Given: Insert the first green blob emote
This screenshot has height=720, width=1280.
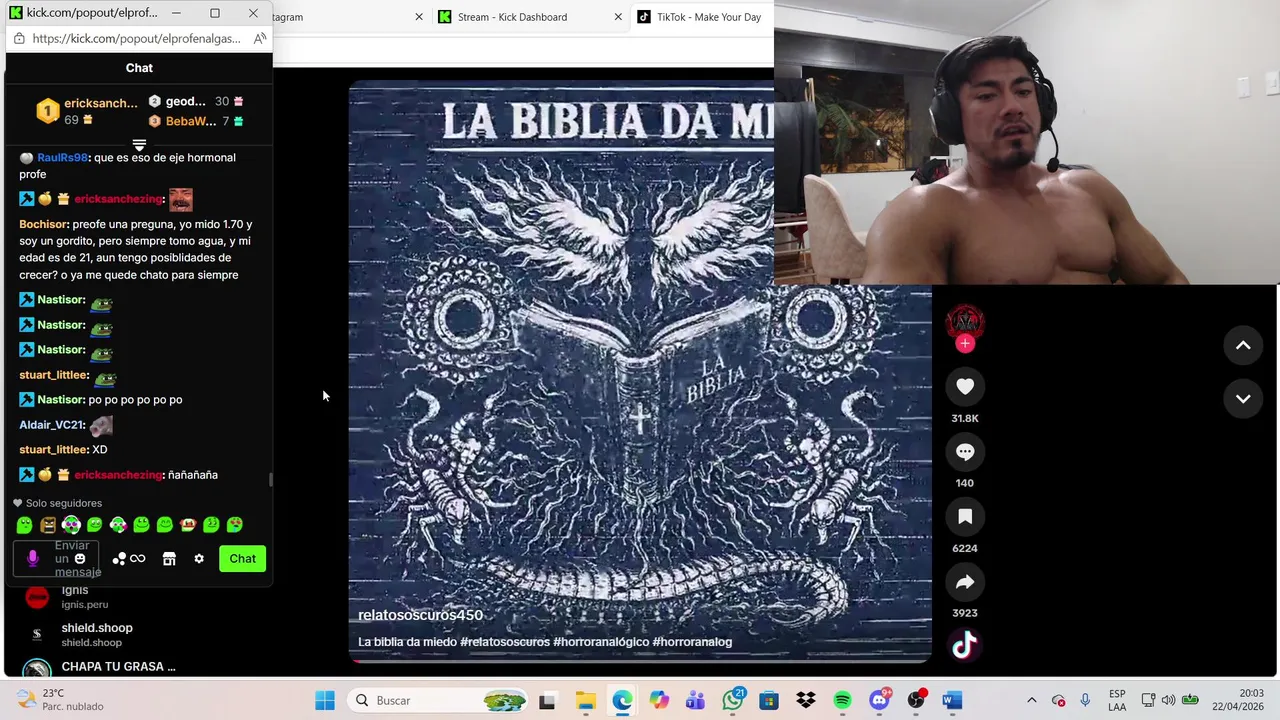Looking at the screenshot, I should pos(25,525).
